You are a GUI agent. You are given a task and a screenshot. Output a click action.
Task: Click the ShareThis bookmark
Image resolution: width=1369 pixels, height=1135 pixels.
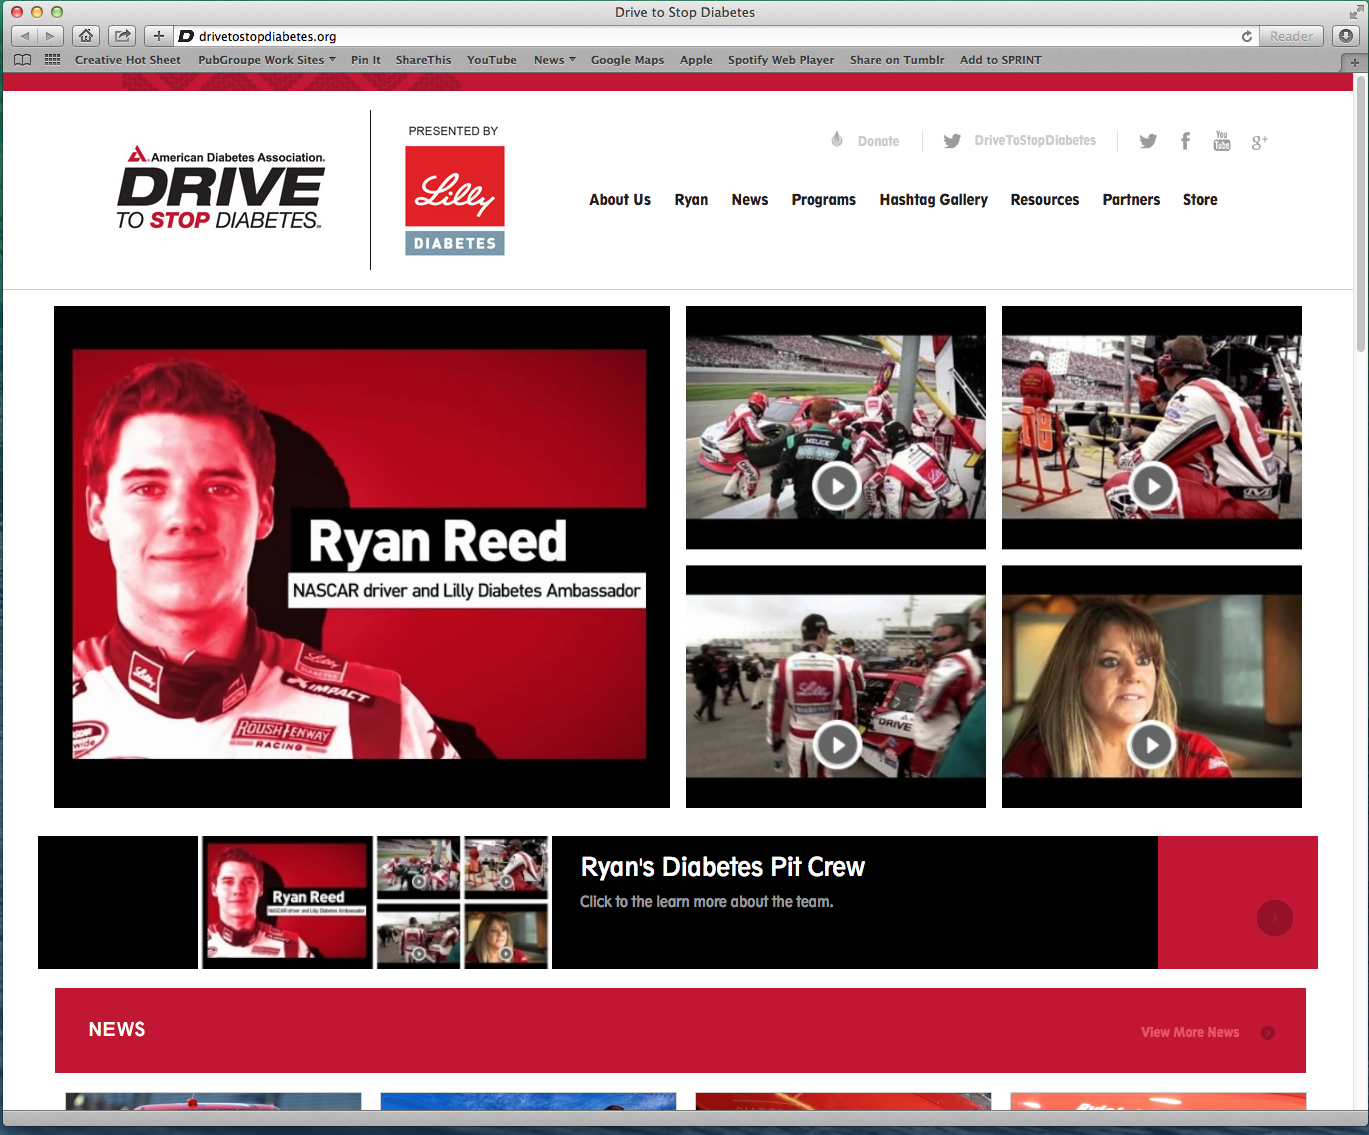point(423,60)
